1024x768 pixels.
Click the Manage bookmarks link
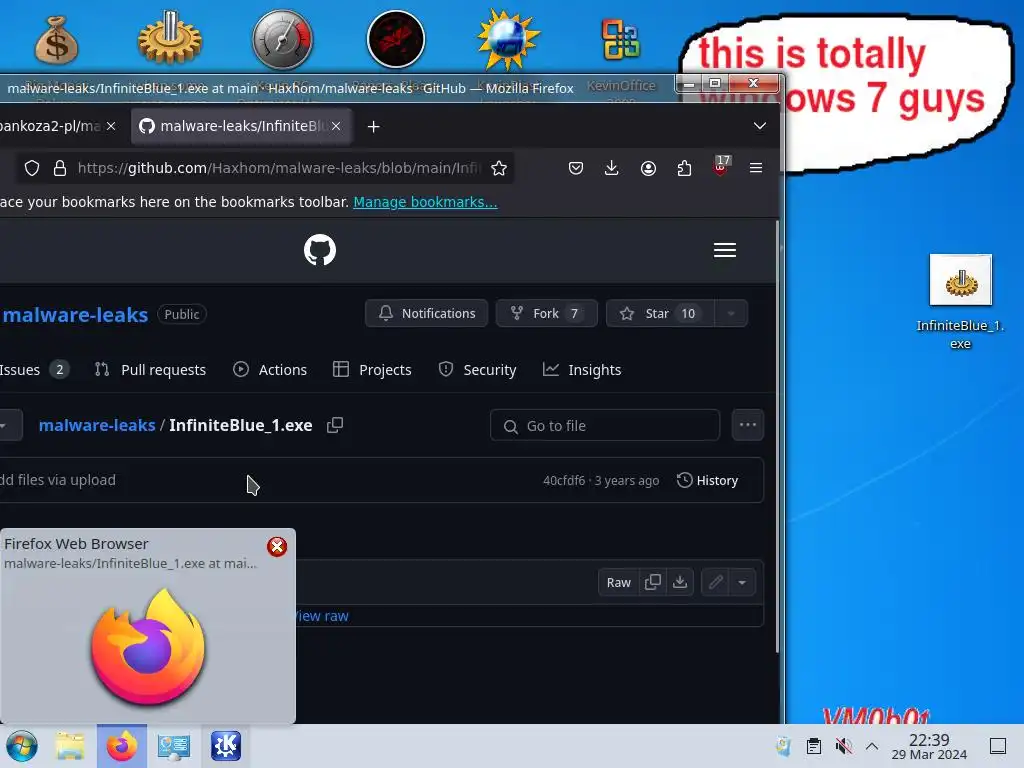click(425, 202)
